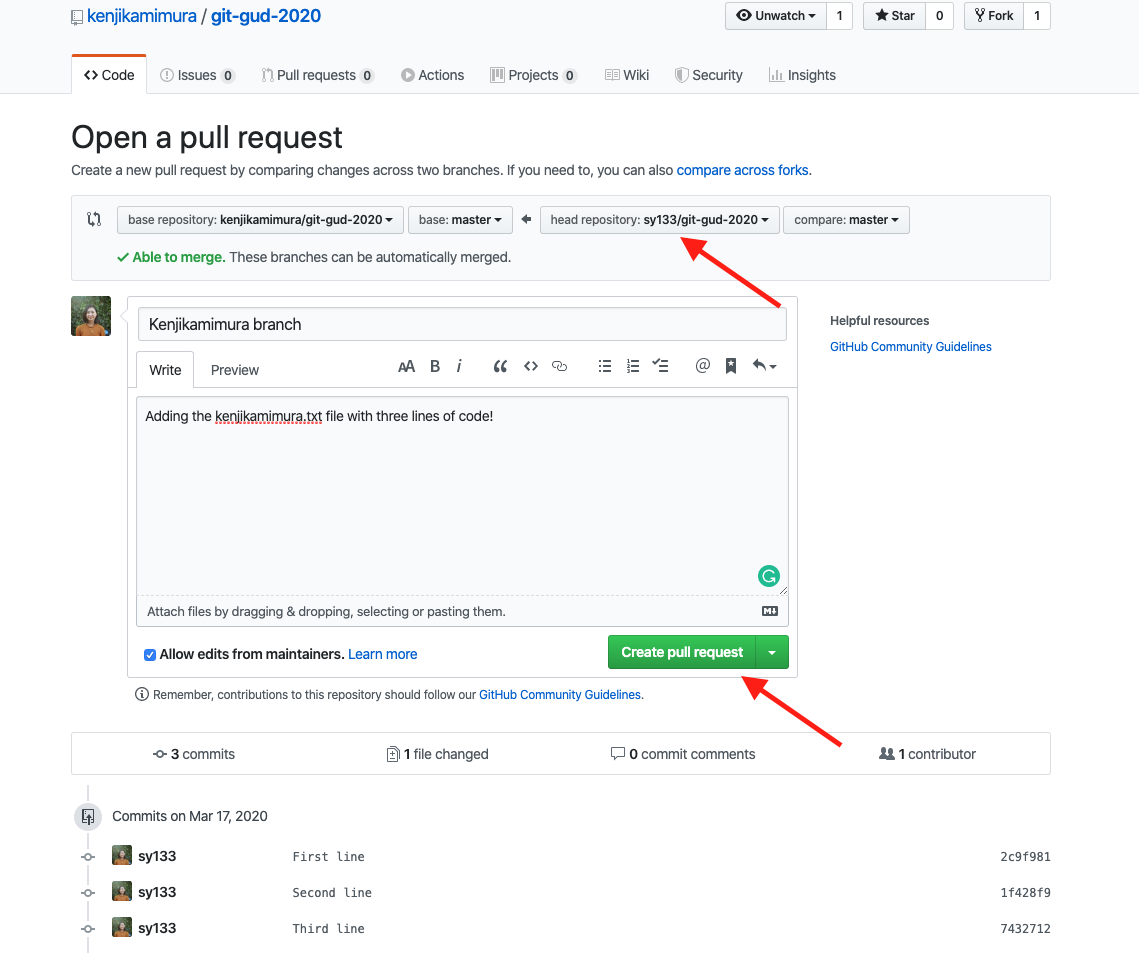
Task: Open the compare across forks link
Action: (x=742, y=170)
